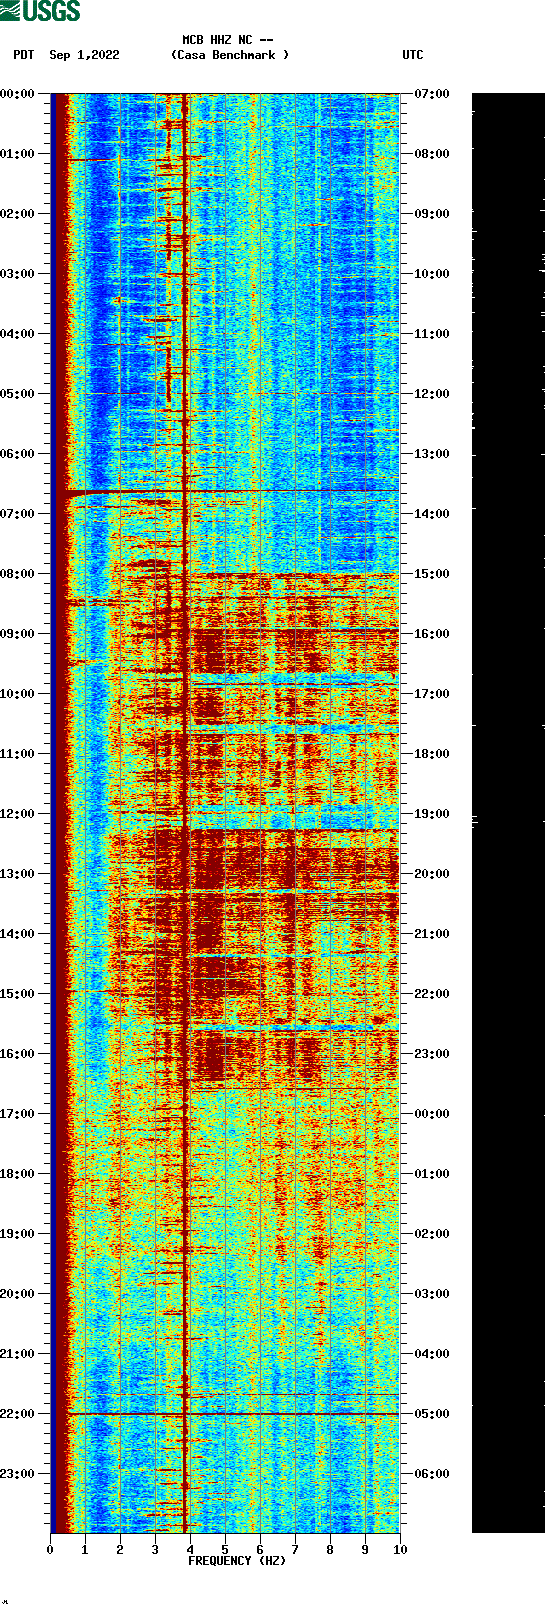
Task: Click the 12:00 PDT time label
Action: [18, 814]
